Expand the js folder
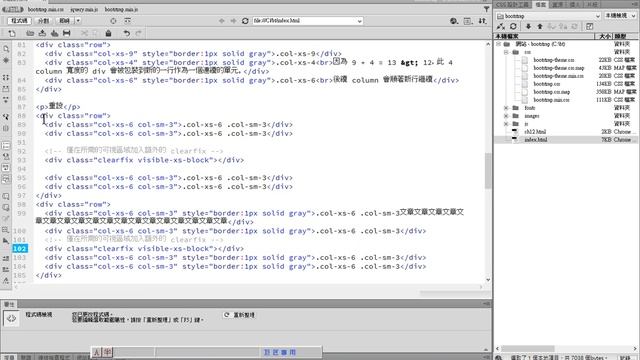 pos(506,124)
